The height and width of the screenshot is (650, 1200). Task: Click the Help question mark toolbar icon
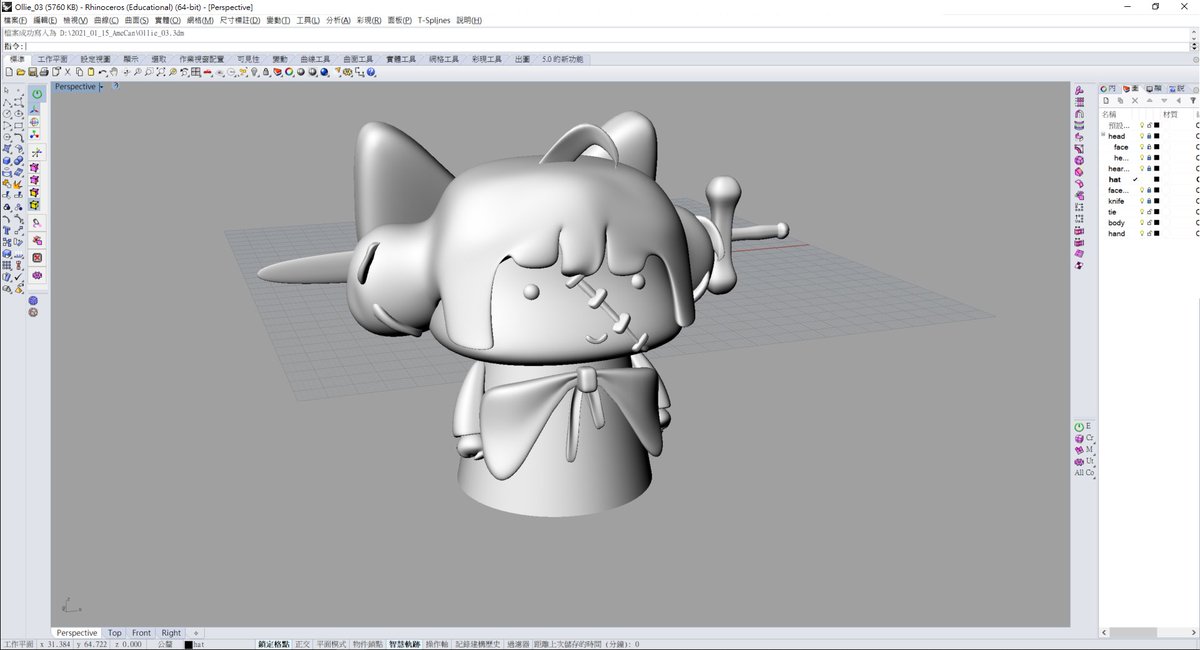point(372,72)
